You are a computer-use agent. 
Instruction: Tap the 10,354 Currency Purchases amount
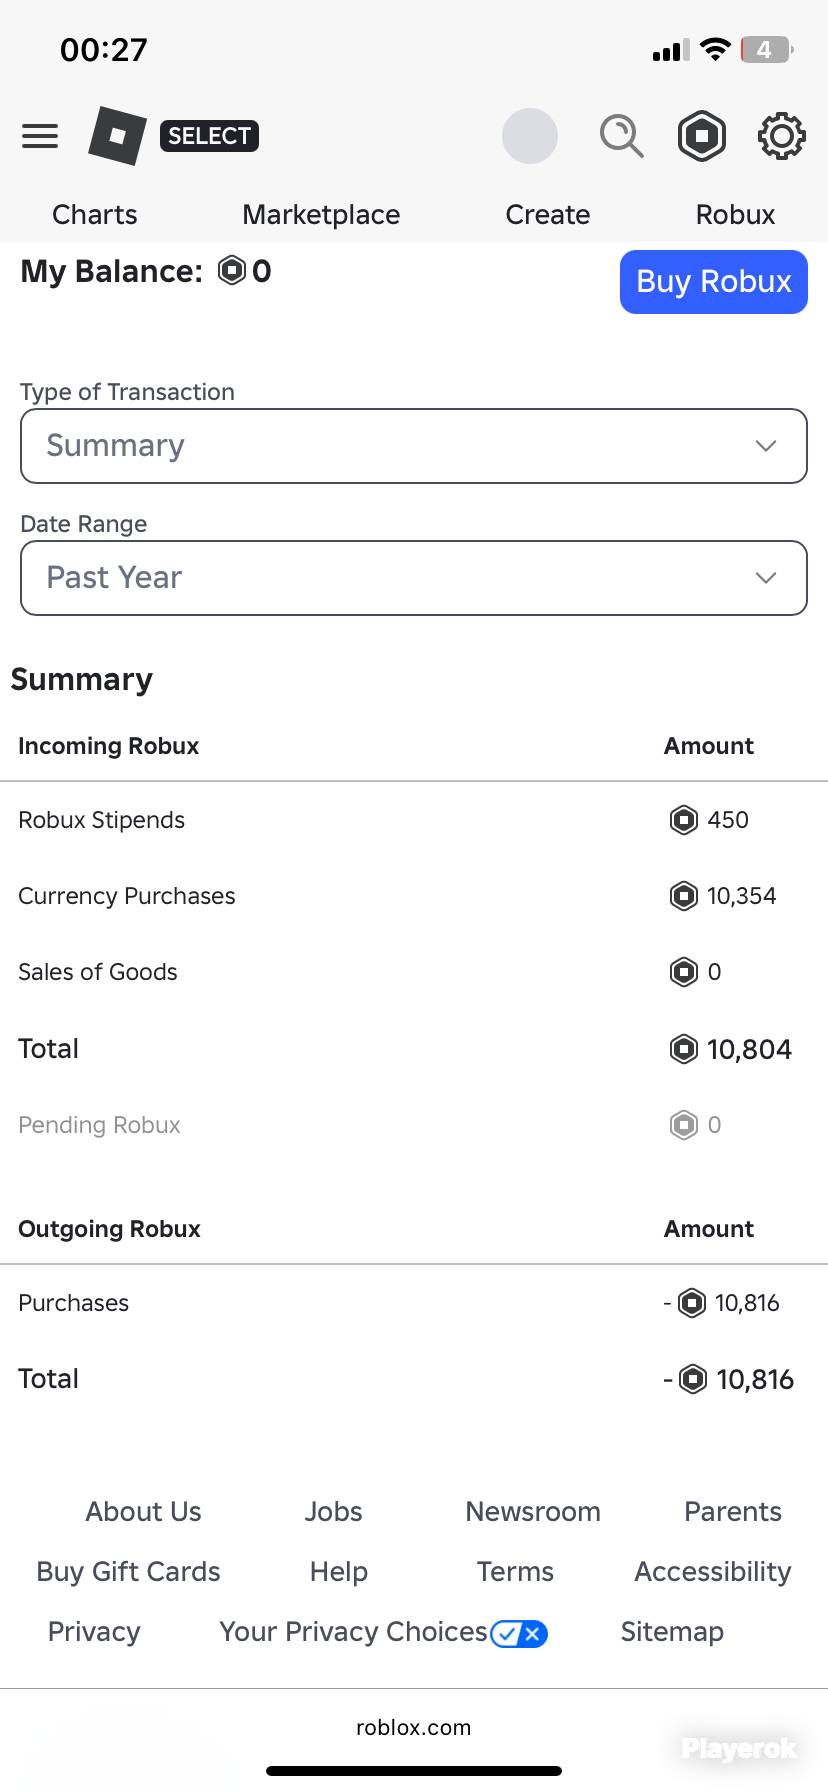[742, 896]
